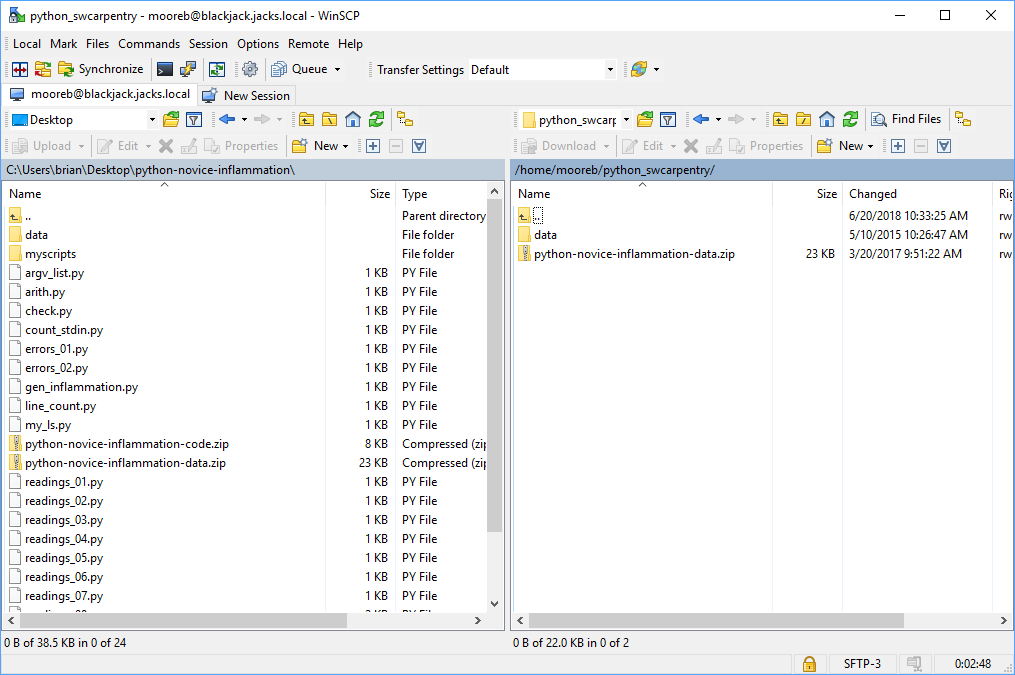The image size is (1015, 675).
Task: Click the globe update check icon
Action: [639, 69]
